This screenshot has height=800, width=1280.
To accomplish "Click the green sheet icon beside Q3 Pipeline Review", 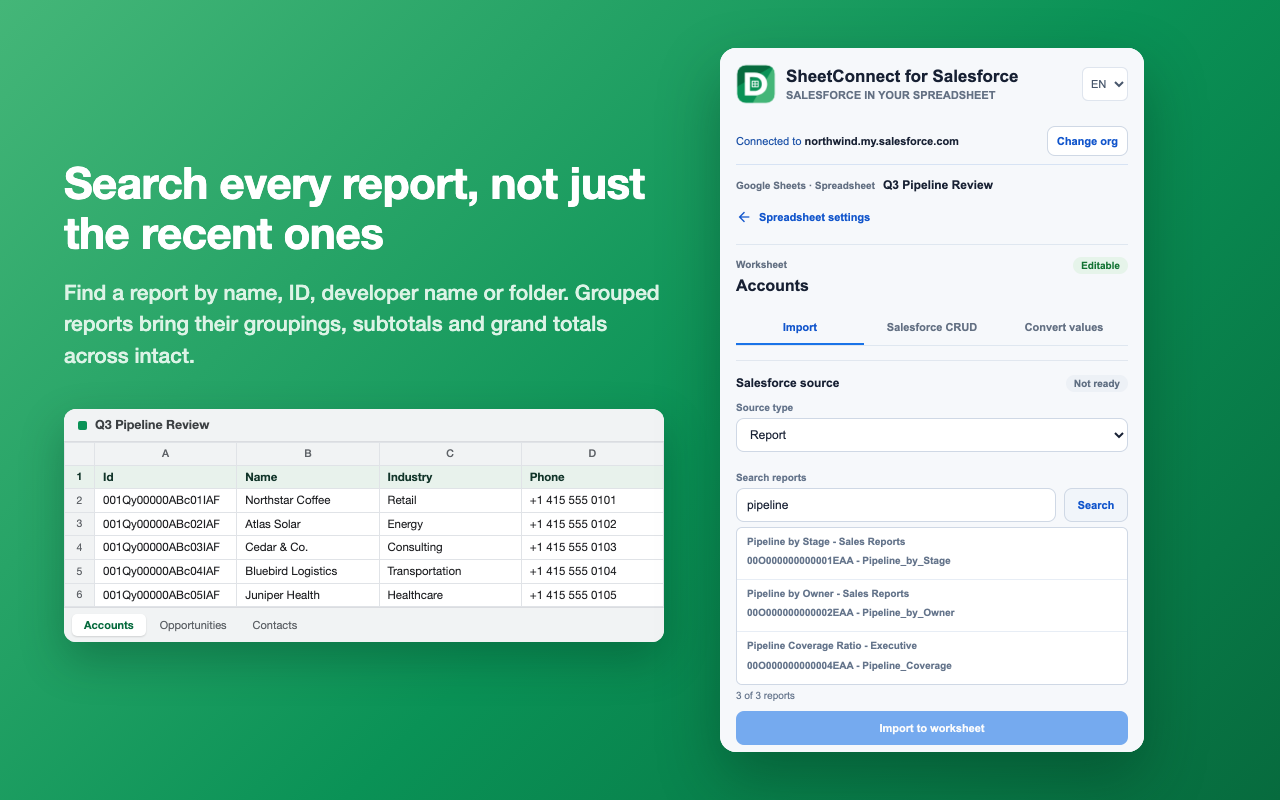I will (x=82, y=425).
